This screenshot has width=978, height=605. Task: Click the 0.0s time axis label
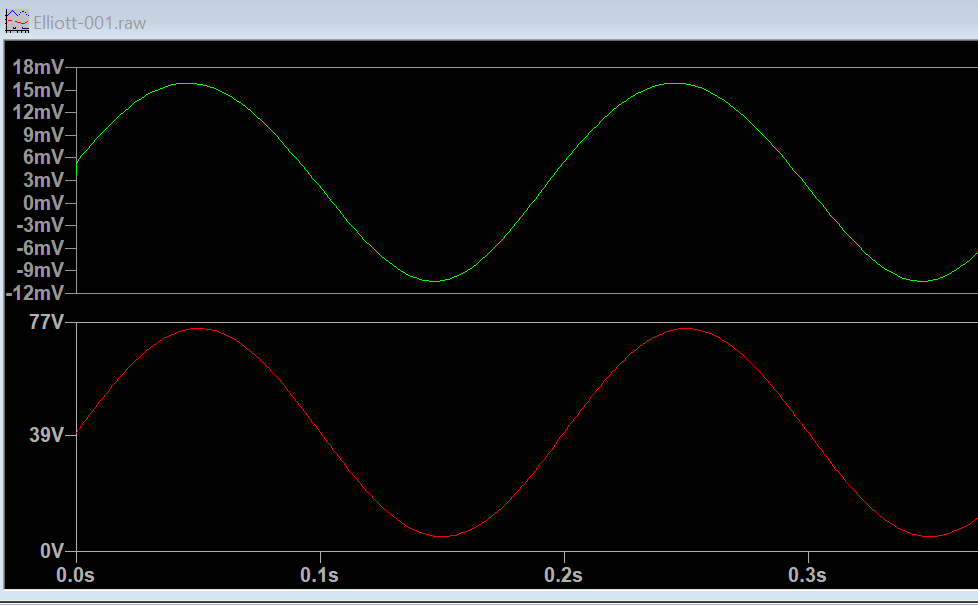[75, 574]
